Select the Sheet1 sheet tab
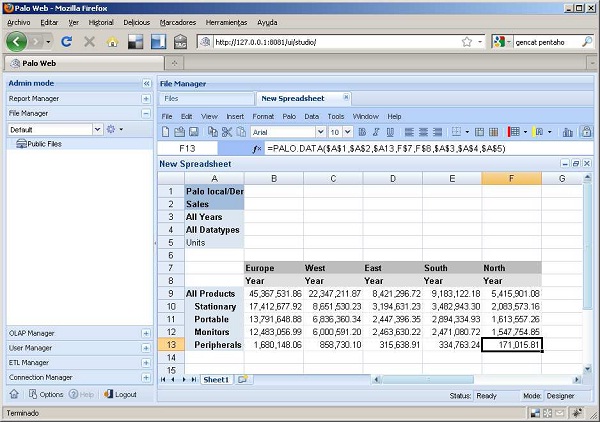The height and width of the screenshot is (422, 600). [216, 380]
